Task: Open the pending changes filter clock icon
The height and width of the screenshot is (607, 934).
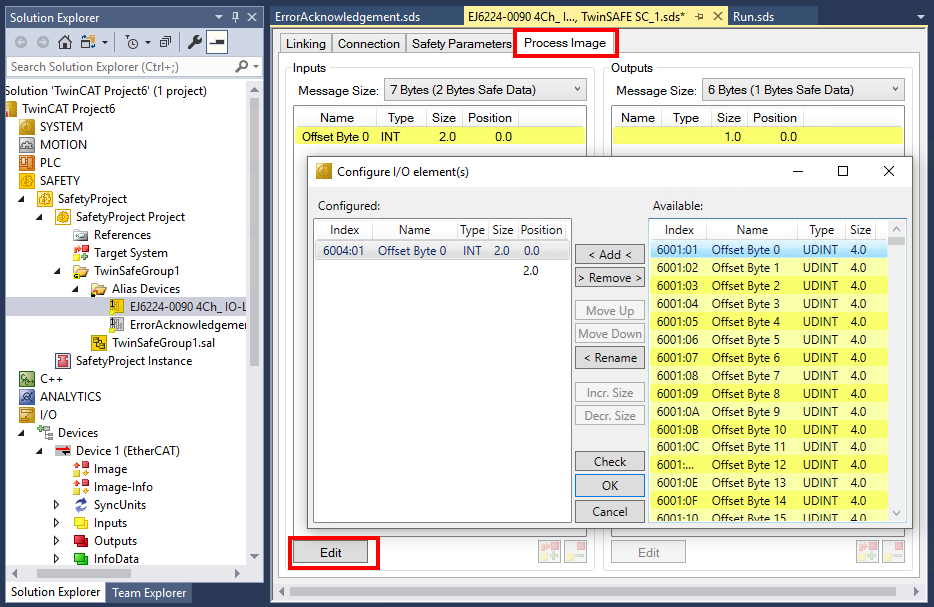Action: tap(132, 42)
